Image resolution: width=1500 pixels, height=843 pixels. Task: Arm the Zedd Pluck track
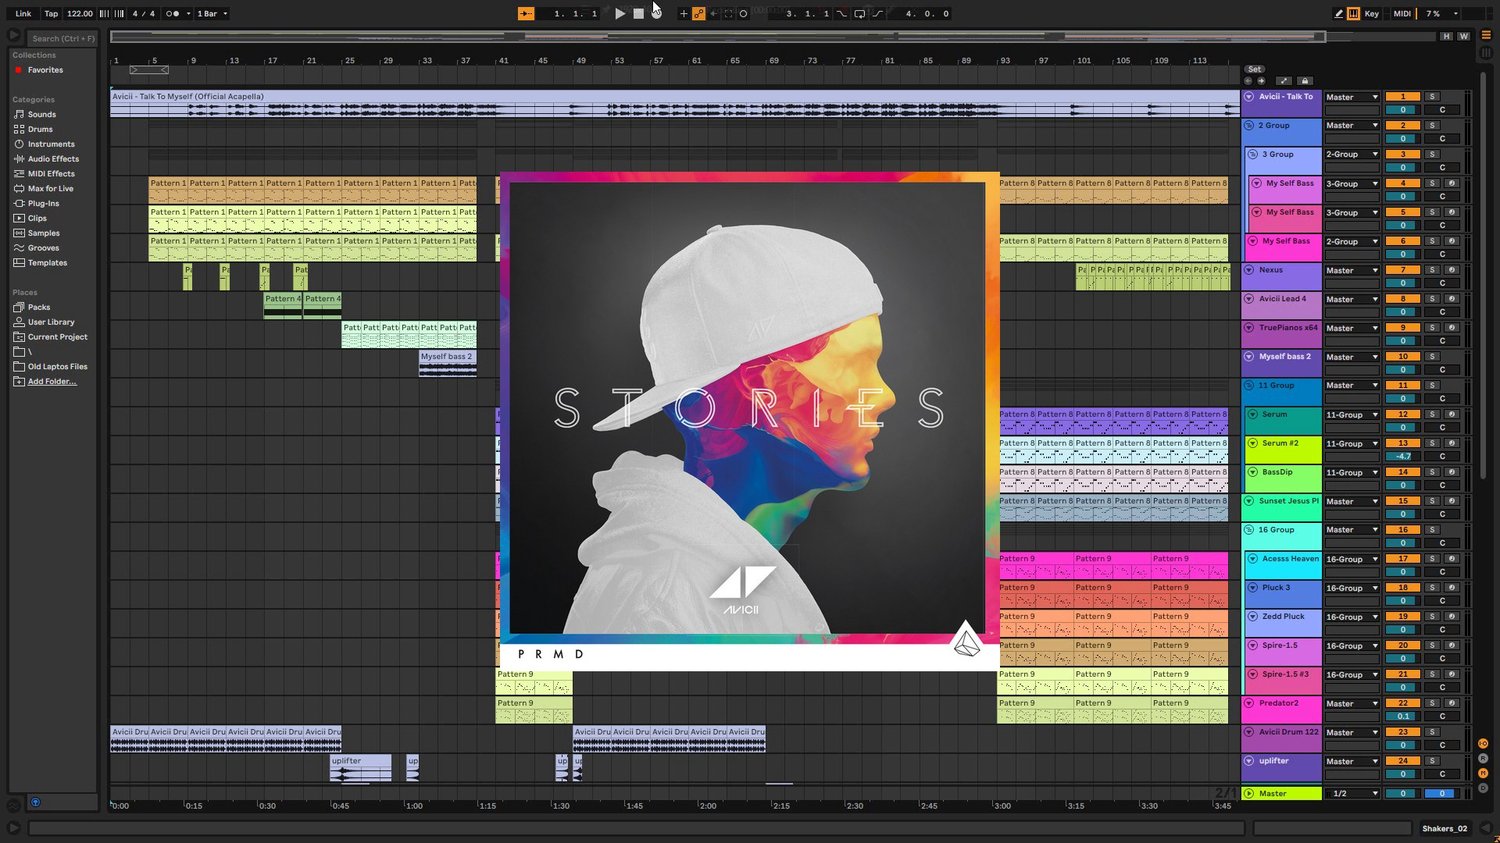coord(1451,617)
